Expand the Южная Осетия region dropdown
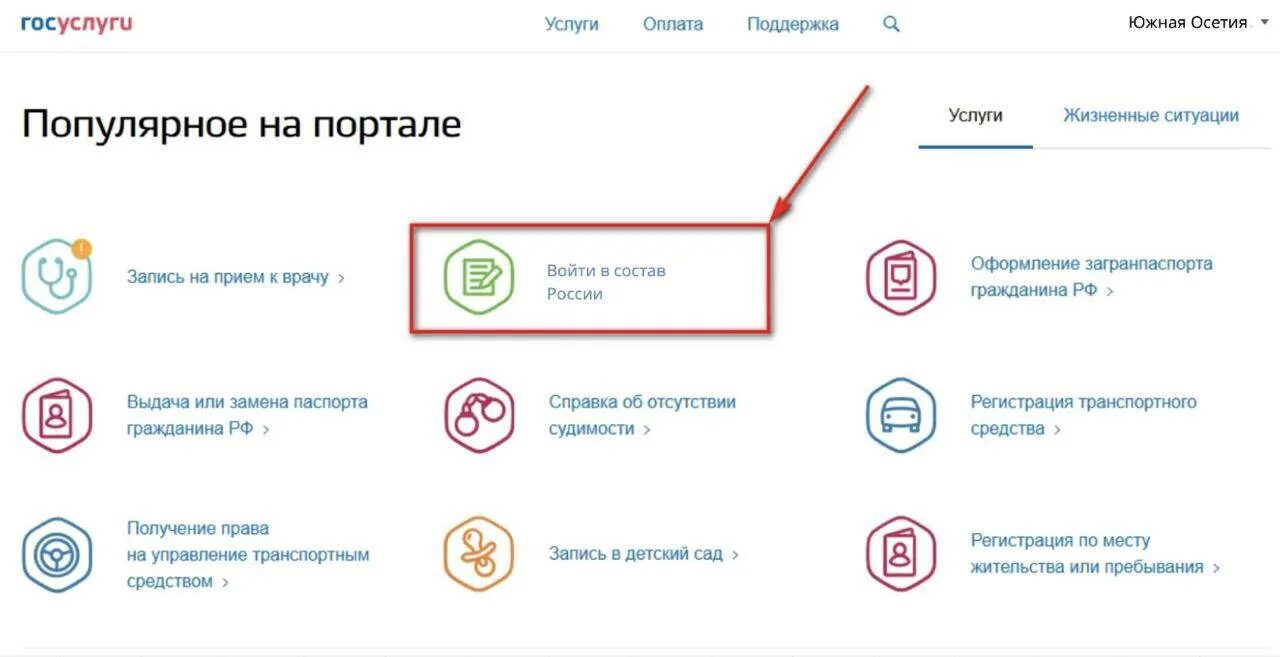1280x657 pixels. (x=1197, y=22)
